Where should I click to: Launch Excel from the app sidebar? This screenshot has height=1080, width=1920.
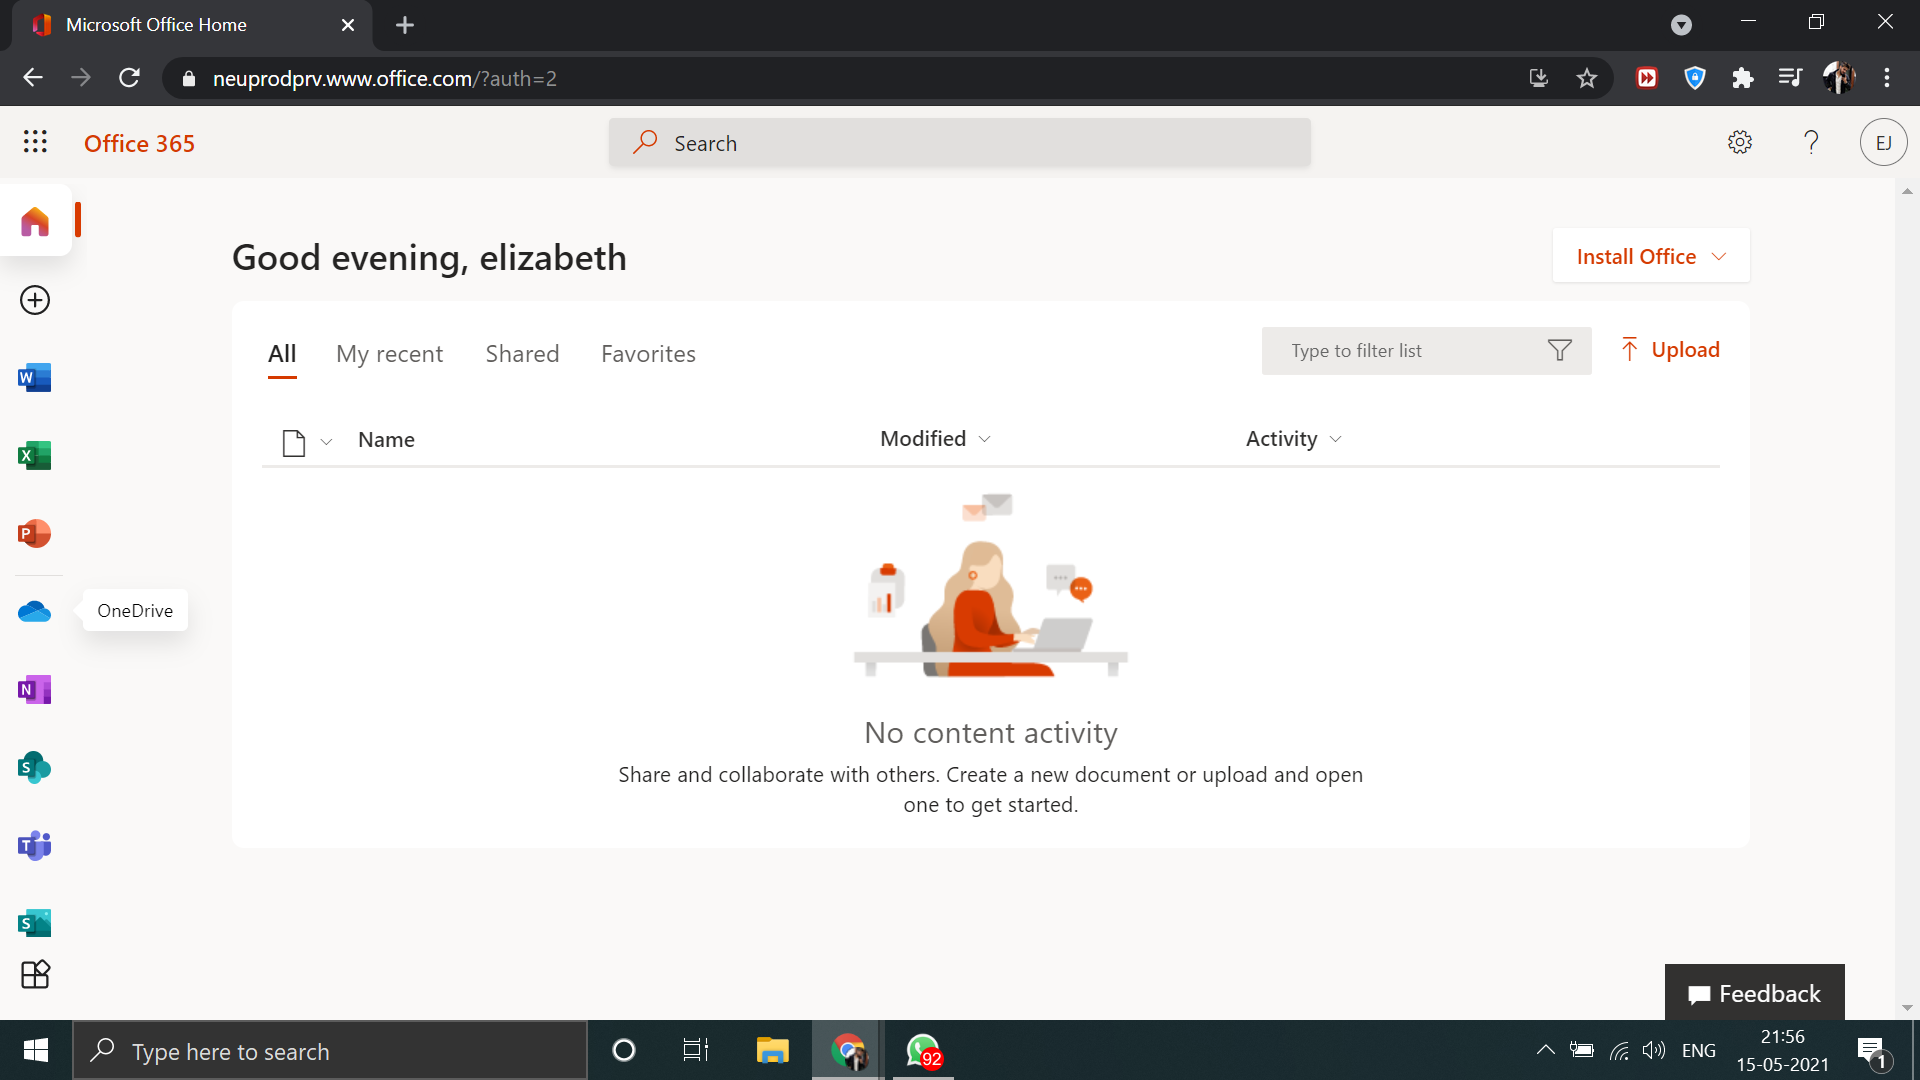pyautogui.click(x=35, y=456)
